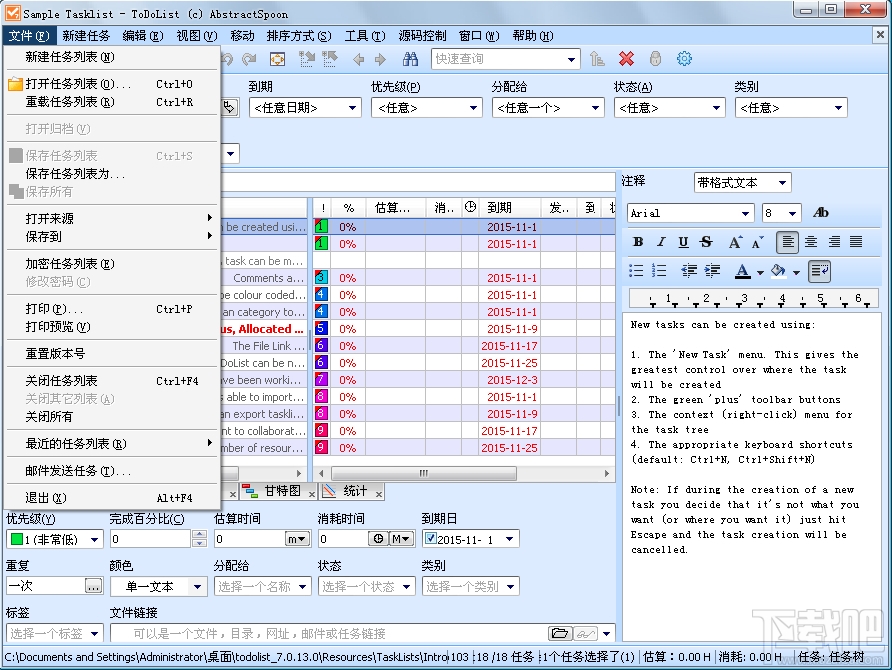
Task: Open the text color picker arrow
Action: 760,272
